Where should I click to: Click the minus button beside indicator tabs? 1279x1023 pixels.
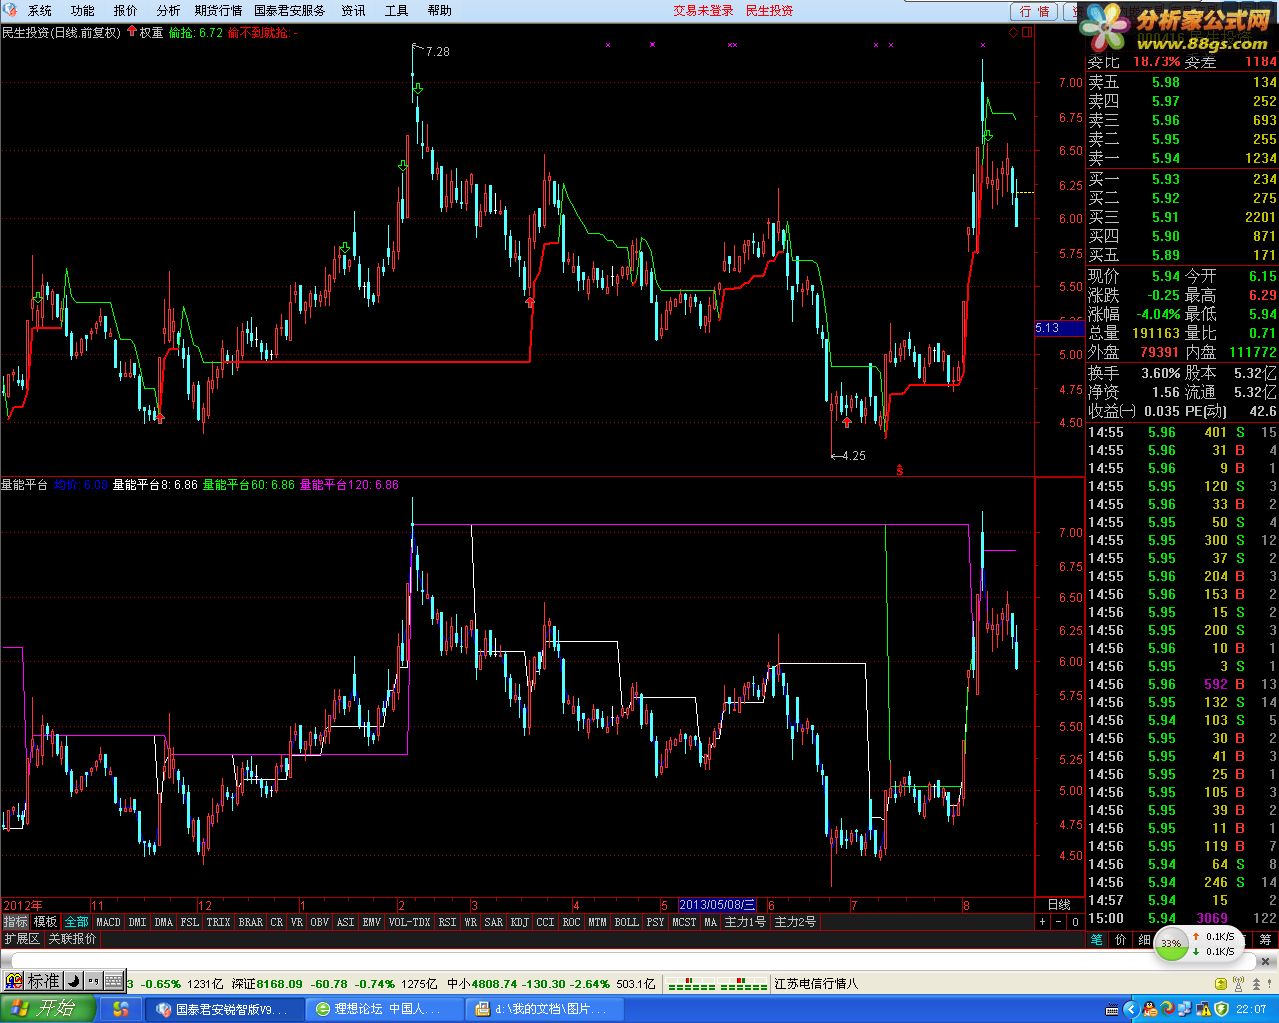pyautogui.click(x=1059, y=922)
